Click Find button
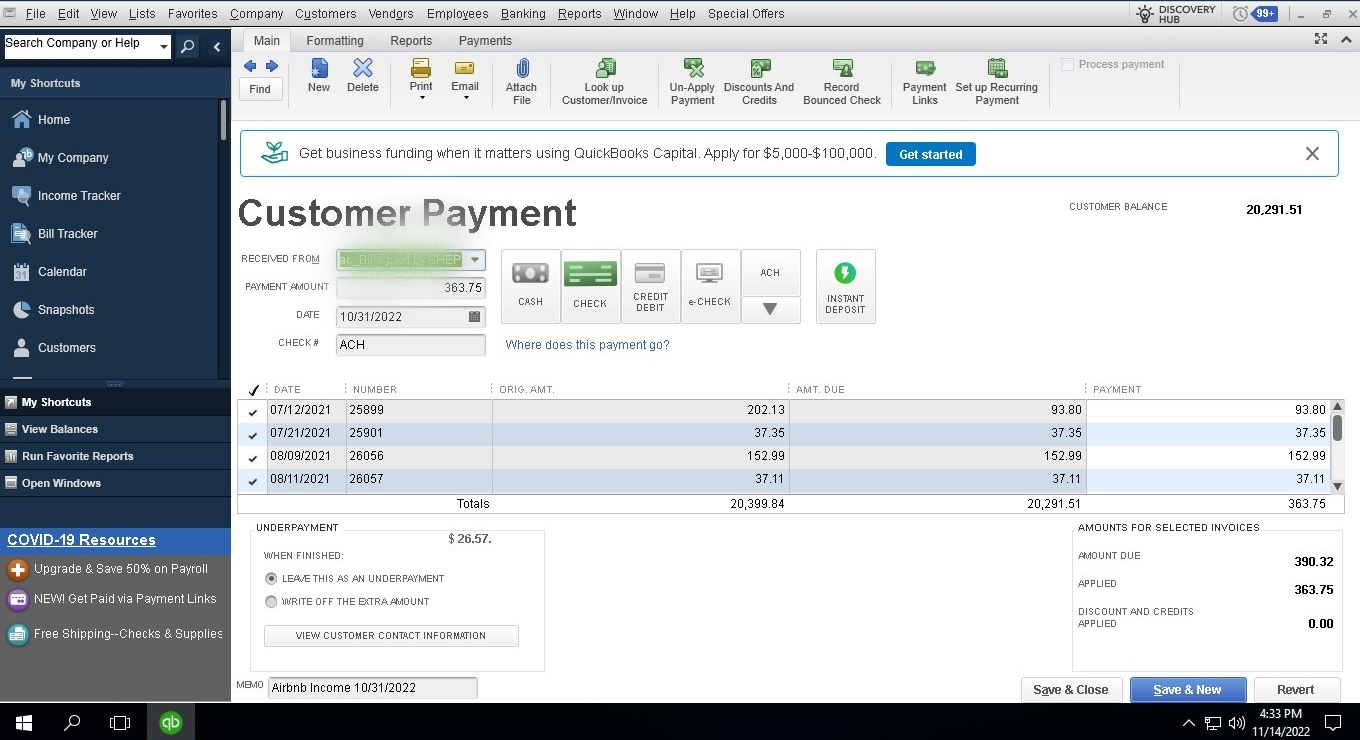Image resolution: width=1360 pixels, height=740 pixels. point(260,89)
